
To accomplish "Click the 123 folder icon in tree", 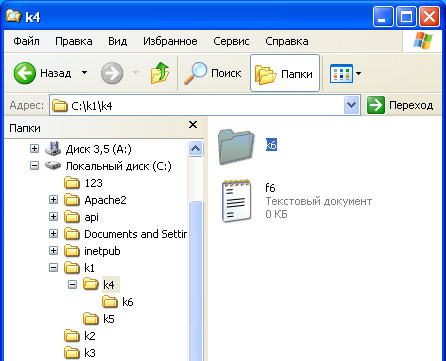I will (x=72, y=183).
